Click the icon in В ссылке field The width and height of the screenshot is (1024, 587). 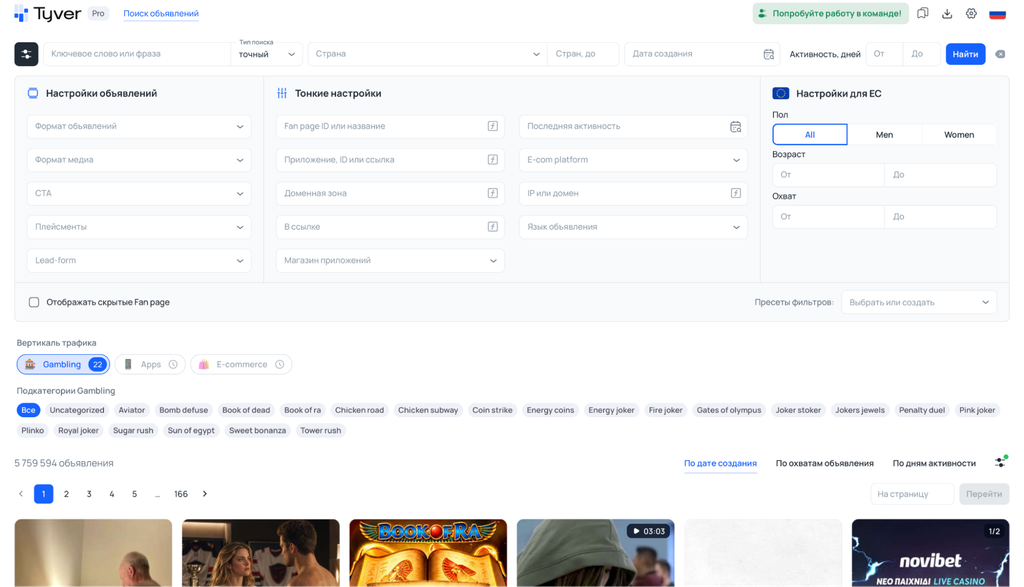[x=492, y=227]
